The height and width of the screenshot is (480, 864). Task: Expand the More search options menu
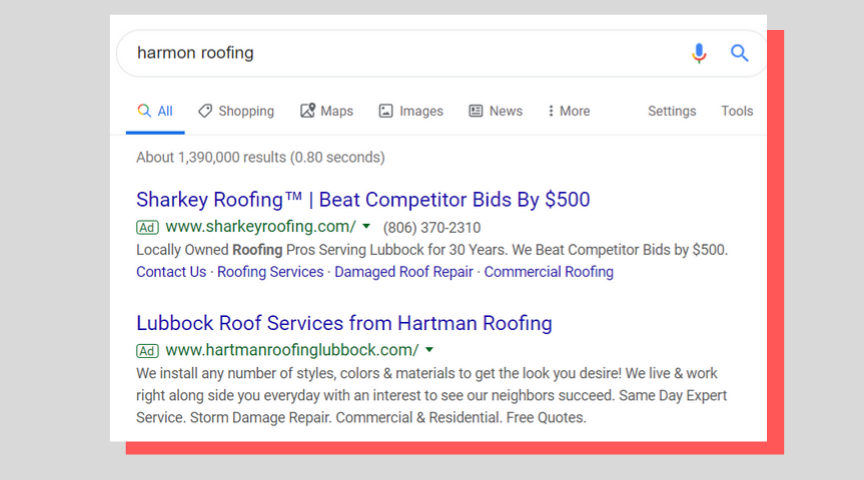569,111
